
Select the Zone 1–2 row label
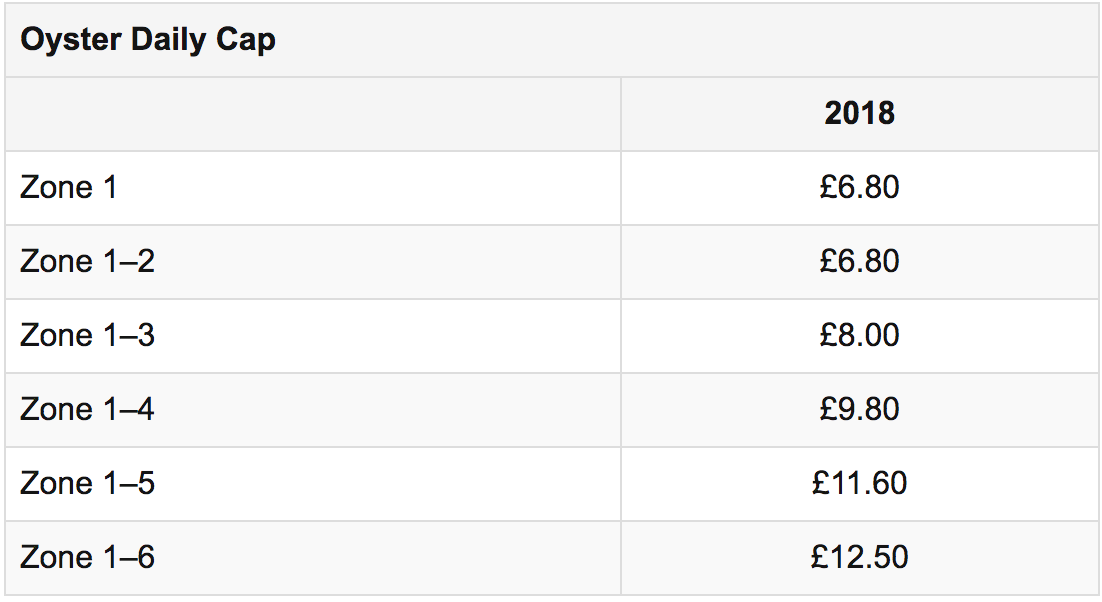point(87,261)
